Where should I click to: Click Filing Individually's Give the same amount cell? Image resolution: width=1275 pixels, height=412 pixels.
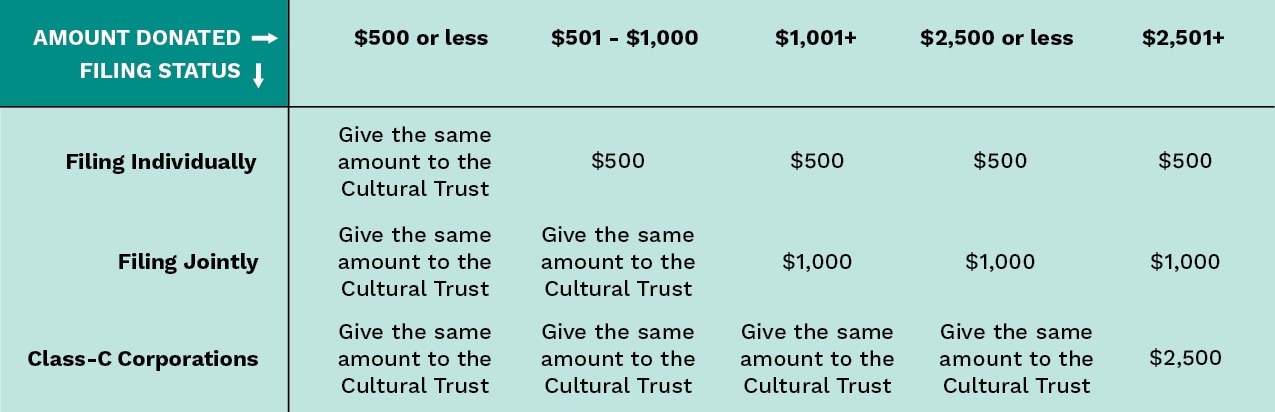click(415, 161)
